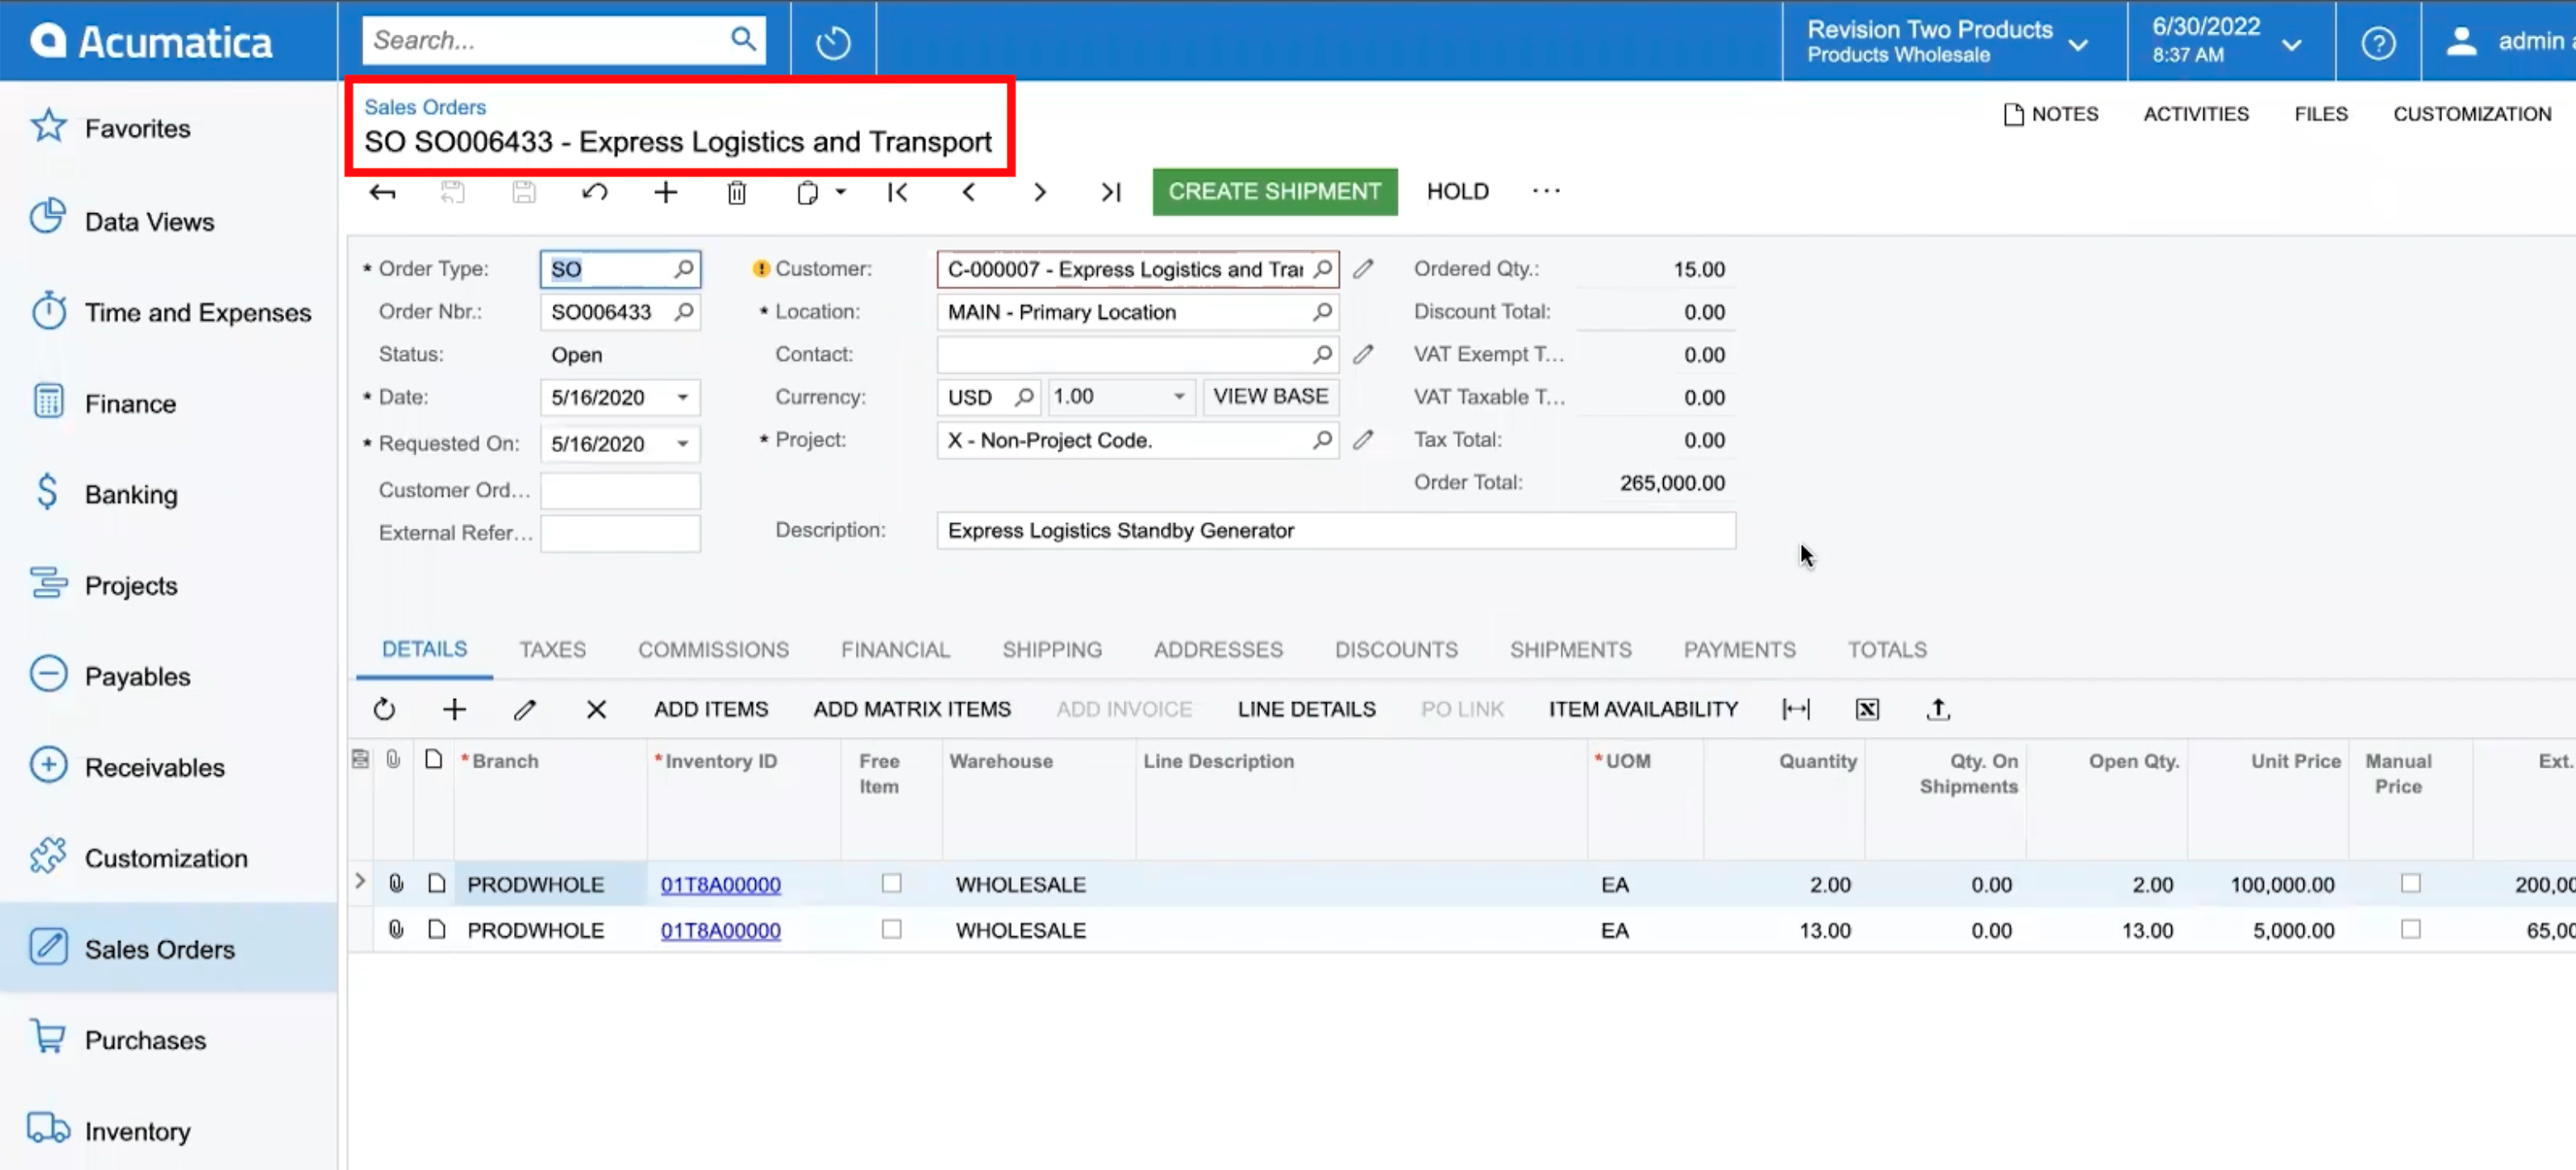Image resolution: width=2576 pixels, height=1170 pixels.
Task: Switch to the FINANCIAL tab
Action: 895,650
